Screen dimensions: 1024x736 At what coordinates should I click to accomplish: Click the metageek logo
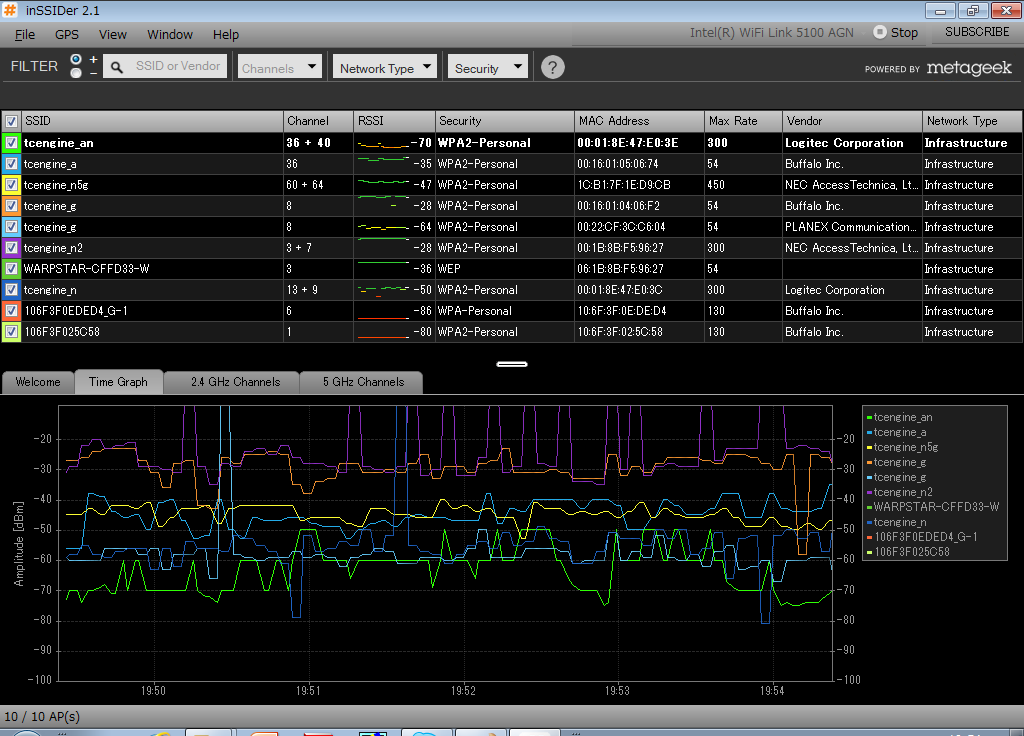point(969,68)
